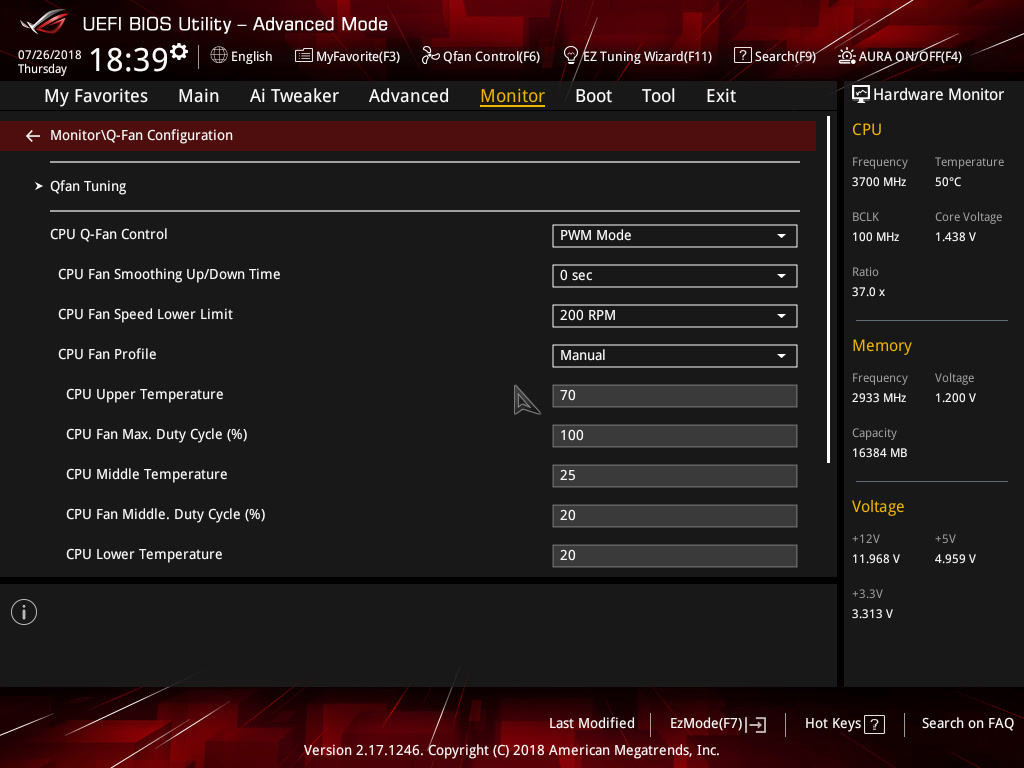Click the 18:39 clock display
The width and height of the screenshot is (1024, 768).
[129, 59]
